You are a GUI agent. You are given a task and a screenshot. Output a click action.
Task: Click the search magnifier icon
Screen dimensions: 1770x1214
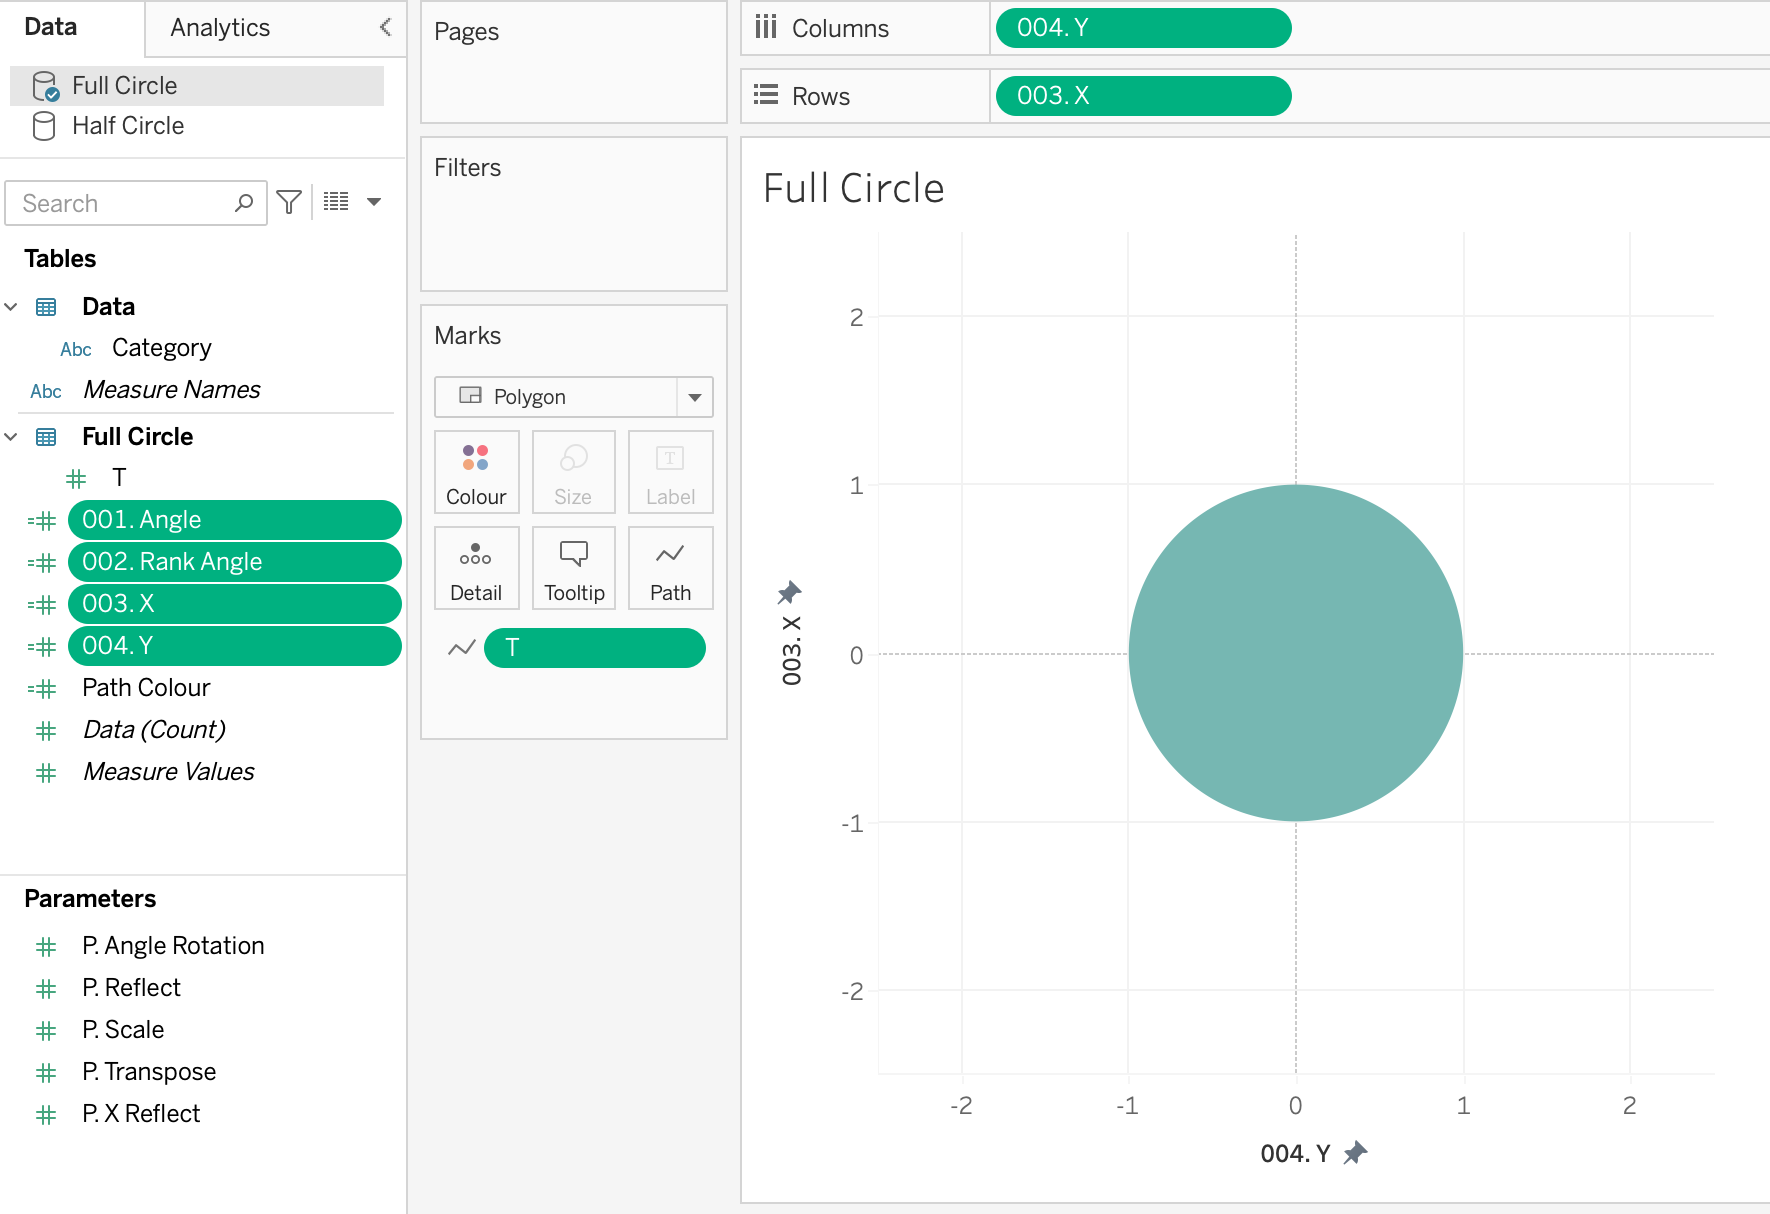point(243,203)
